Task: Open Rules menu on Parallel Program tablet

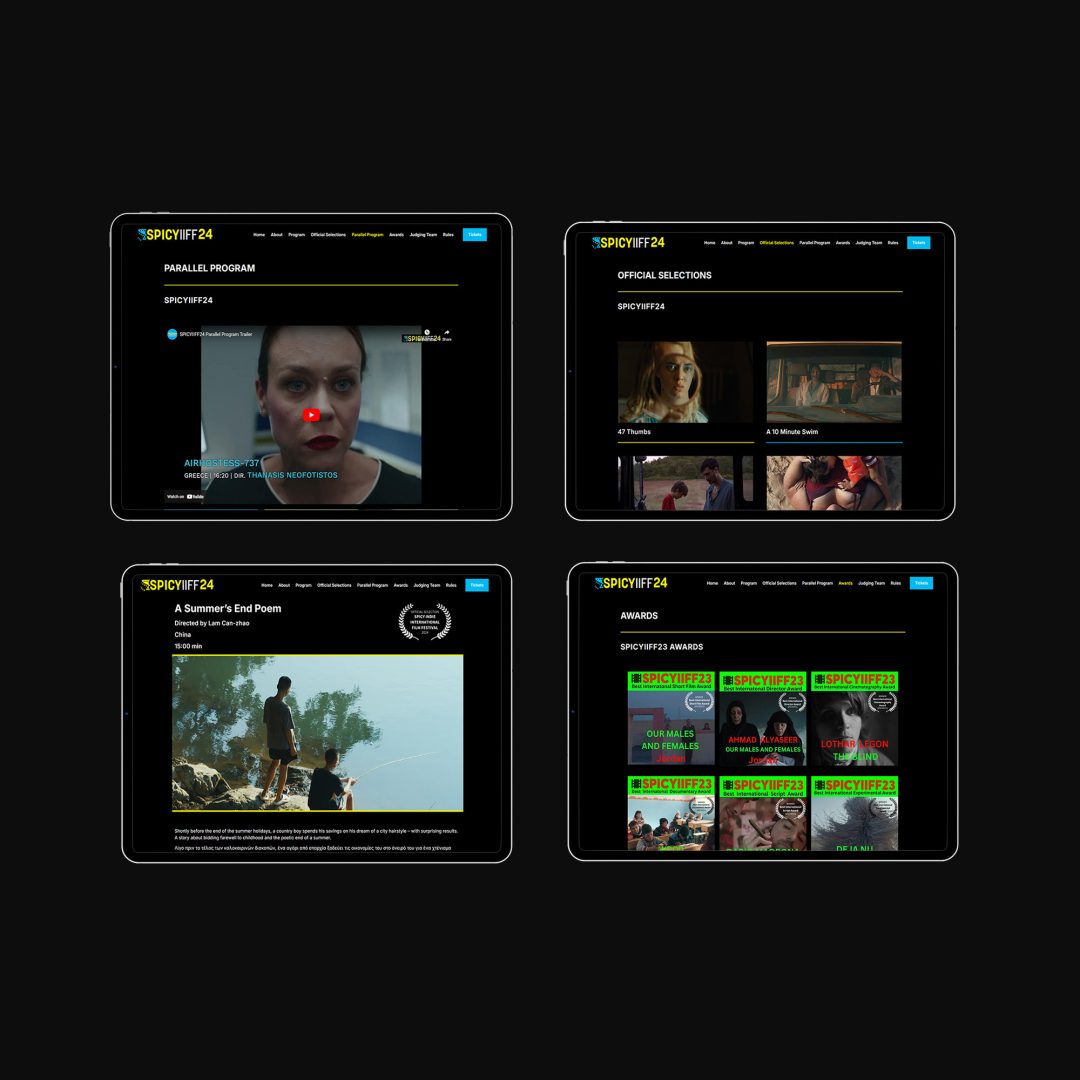Action: (x=448, y=235)
